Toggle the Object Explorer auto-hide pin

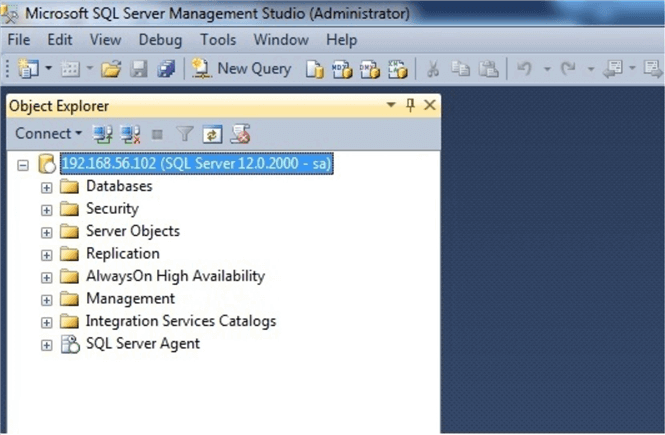click(410, 105)
